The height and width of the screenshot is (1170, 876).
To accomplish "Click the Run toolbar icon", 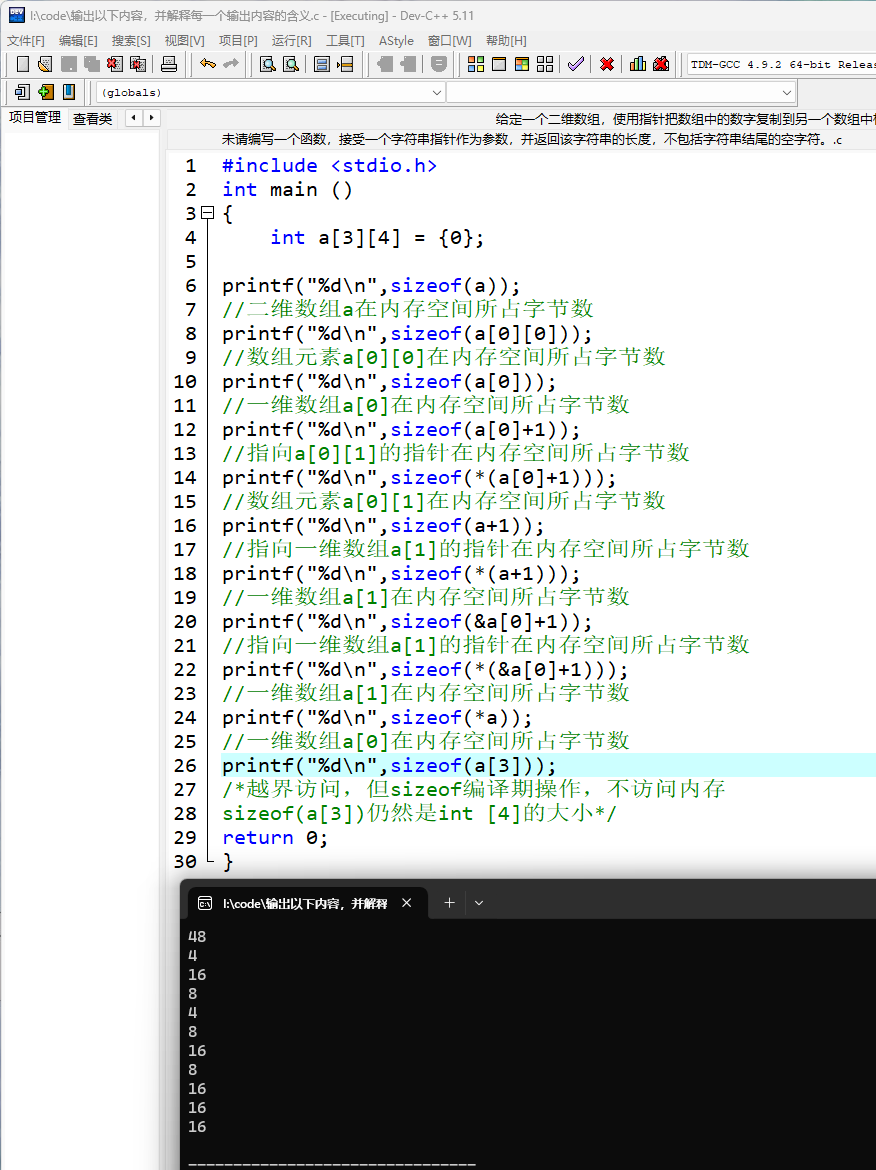I will coord(498,64).
